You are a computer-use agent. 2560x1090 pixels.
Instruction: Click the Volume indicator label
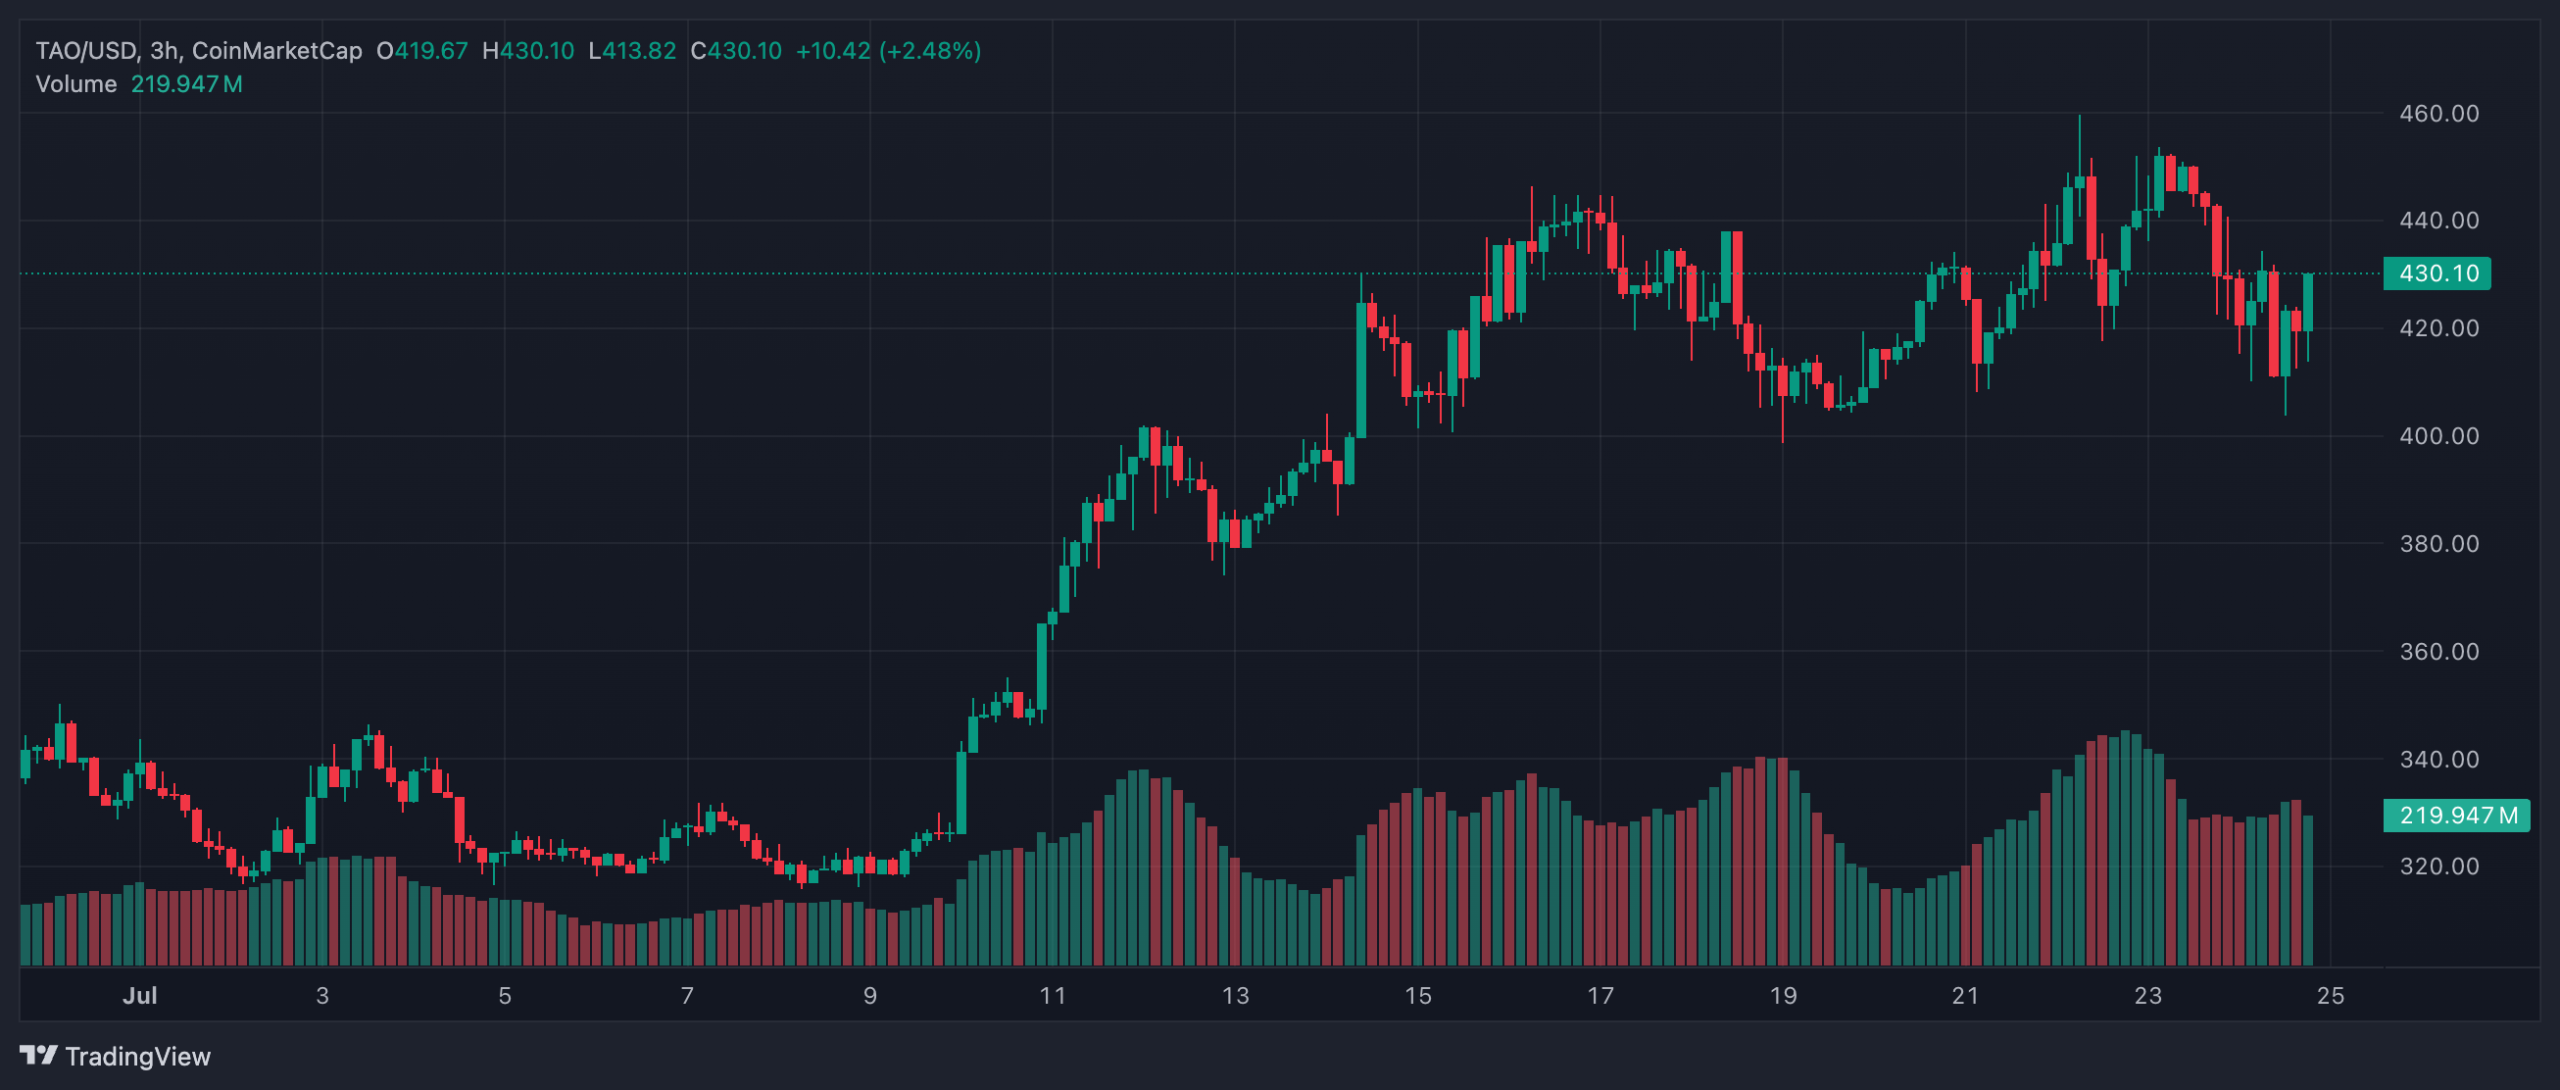click(76, 84)
